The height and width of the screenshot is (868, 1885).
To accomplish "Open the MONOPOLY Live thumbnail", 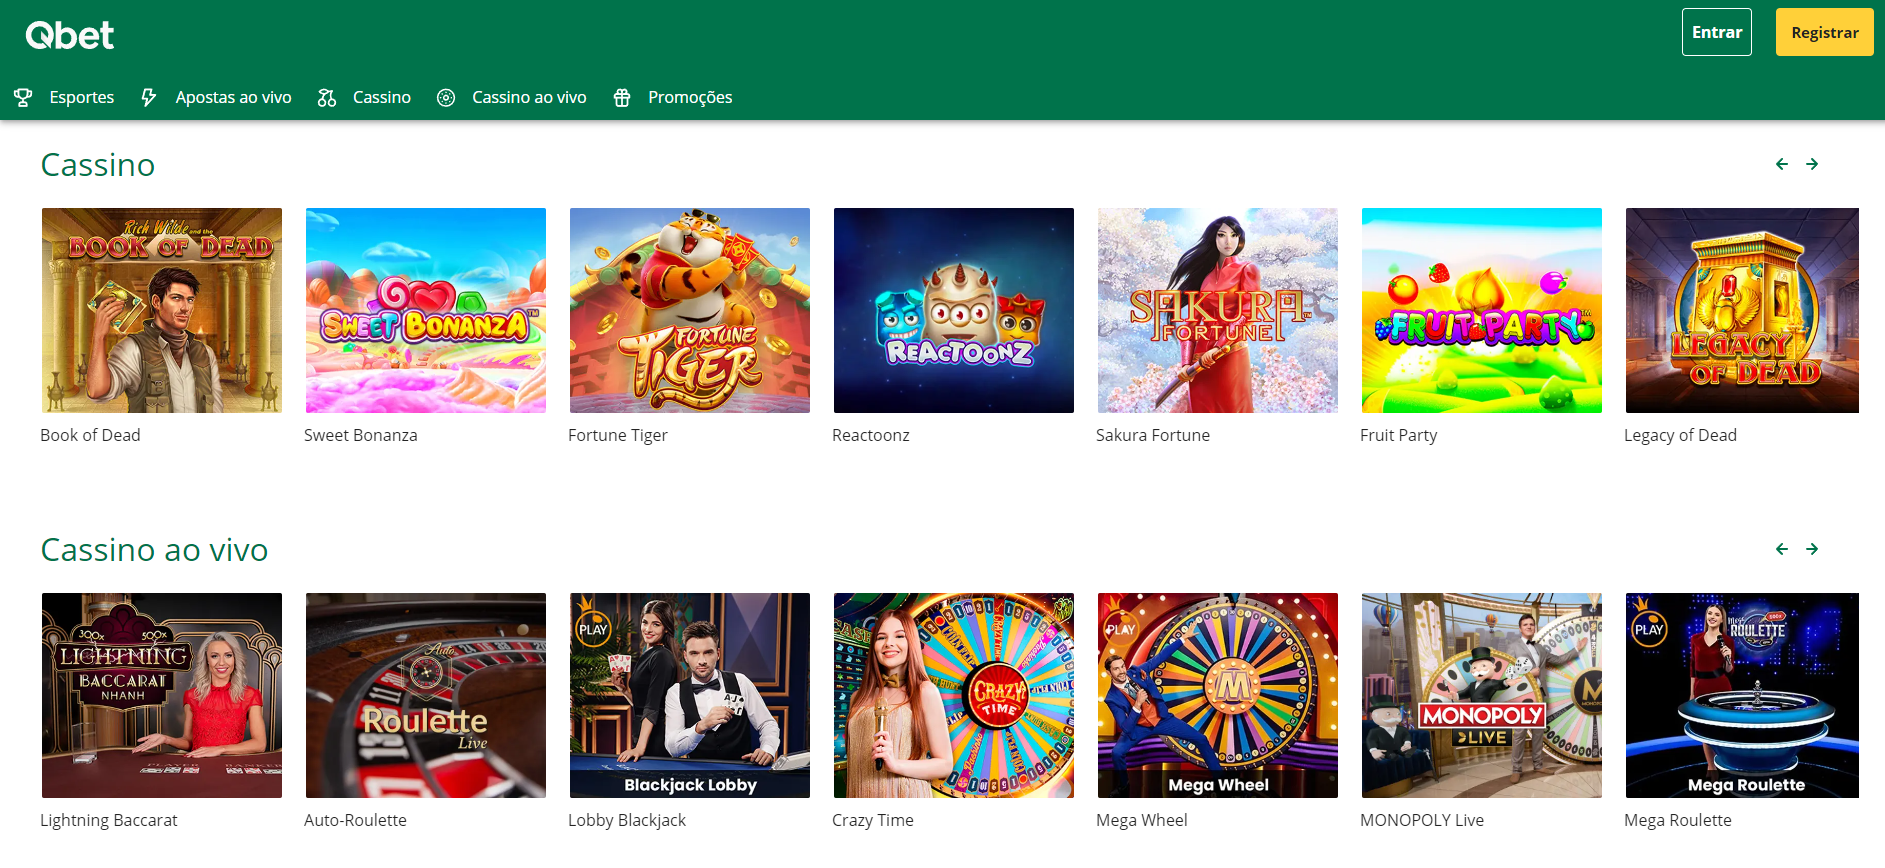I will coord(1482,695).
